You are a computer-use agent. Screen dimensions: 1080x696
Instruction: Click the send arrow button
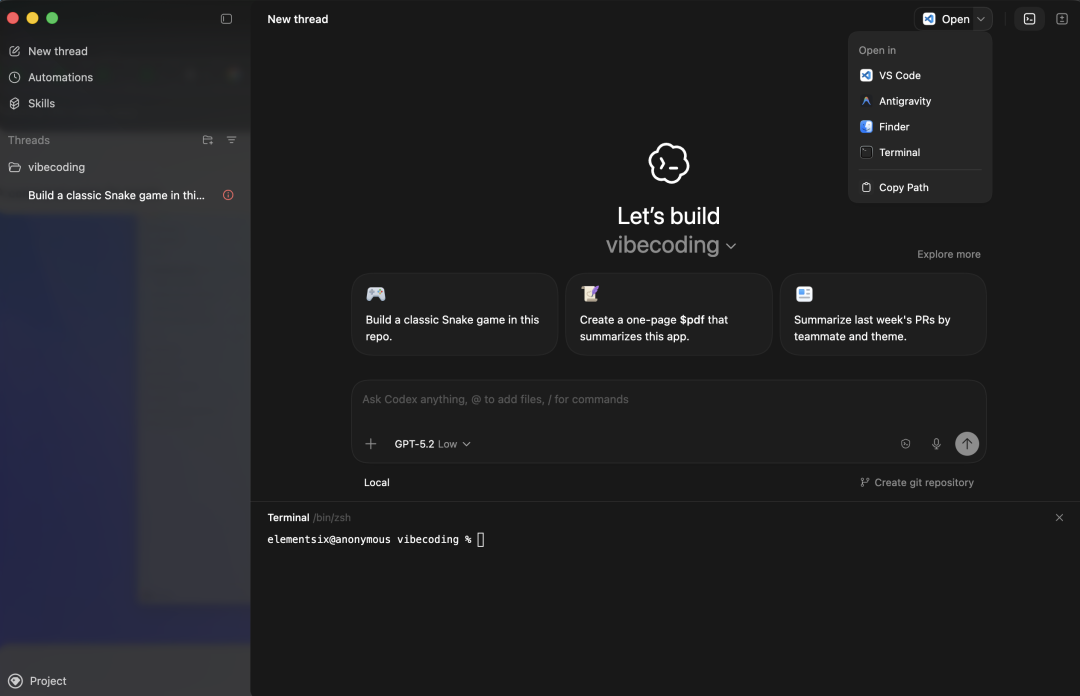point(967,444)
